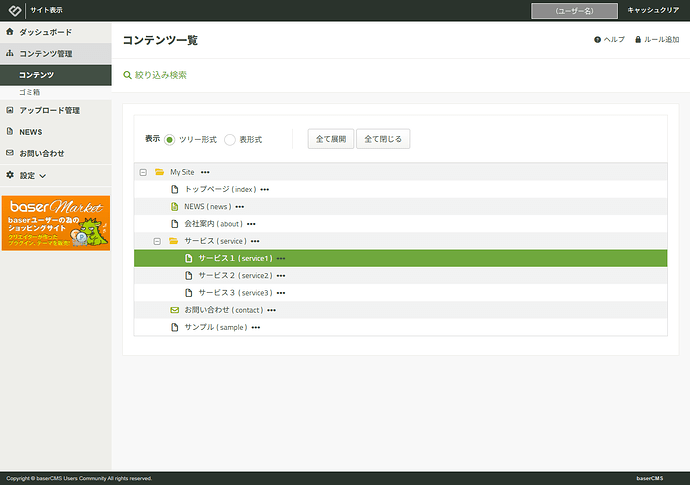Screen dimensions: 690x485
Task: Open サービス２ options dots menu
Action: [281, 276]
